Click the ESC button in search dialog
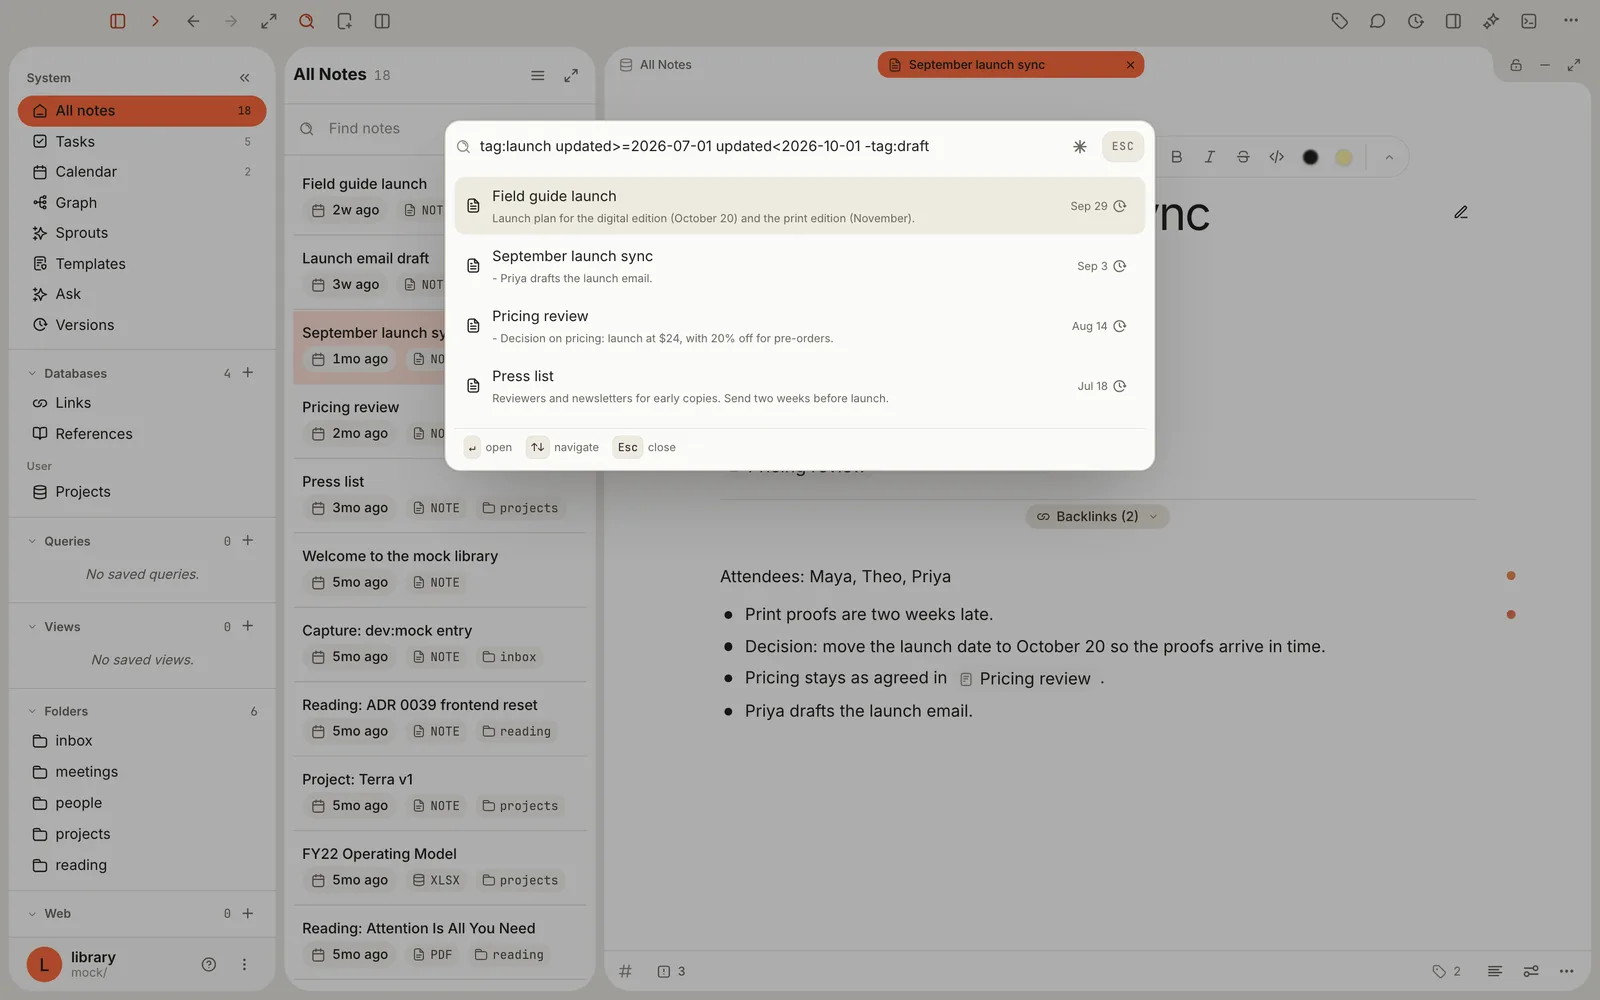The height and width of the screenshot is (1000, 1600). (x=1123, y=146)
